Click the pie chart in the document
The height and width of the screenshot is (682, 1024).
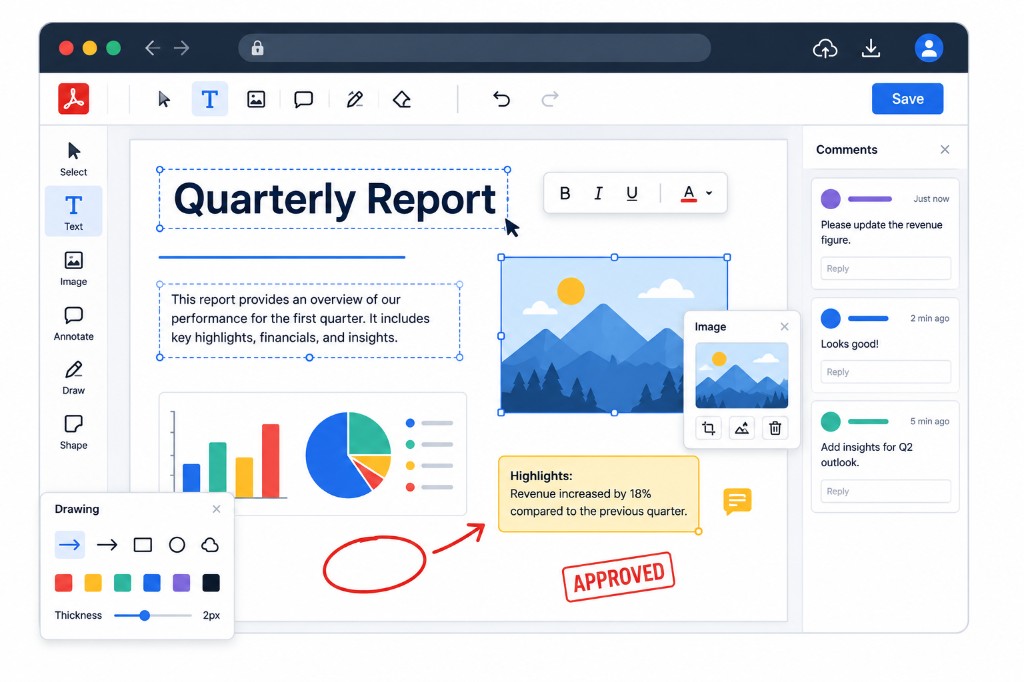tap(348, 455)
